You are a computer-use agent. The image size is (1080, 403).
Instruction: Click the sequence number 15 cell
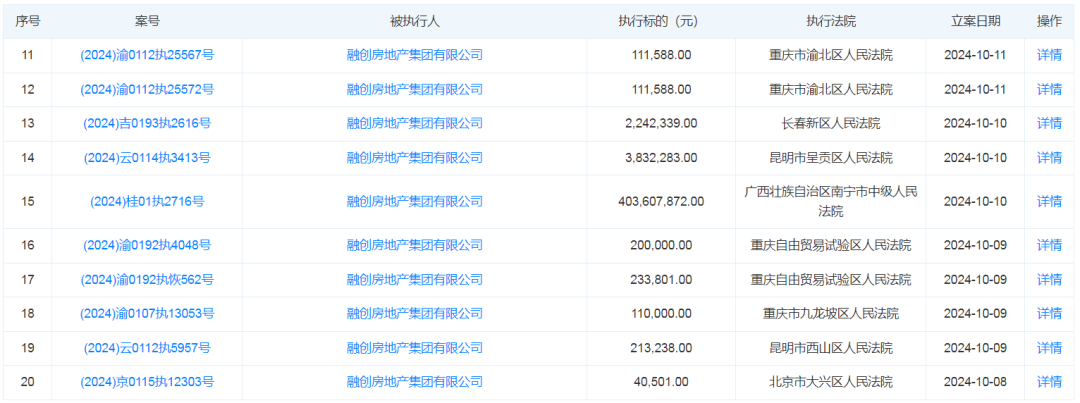tap(28, 202)
